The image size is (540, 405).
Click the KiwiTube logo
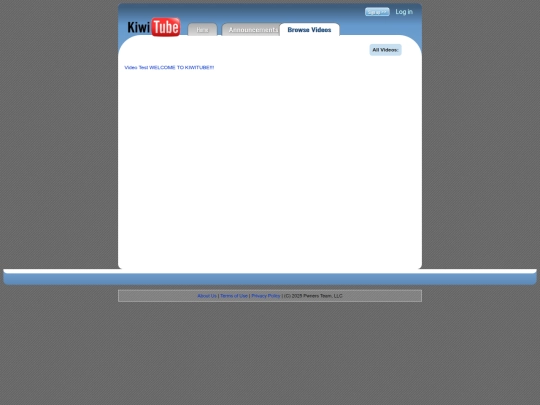(154, 27)
